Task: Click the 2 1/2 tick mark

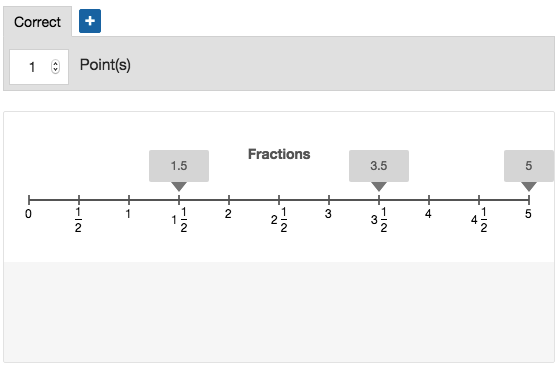Action: (279, 200)
